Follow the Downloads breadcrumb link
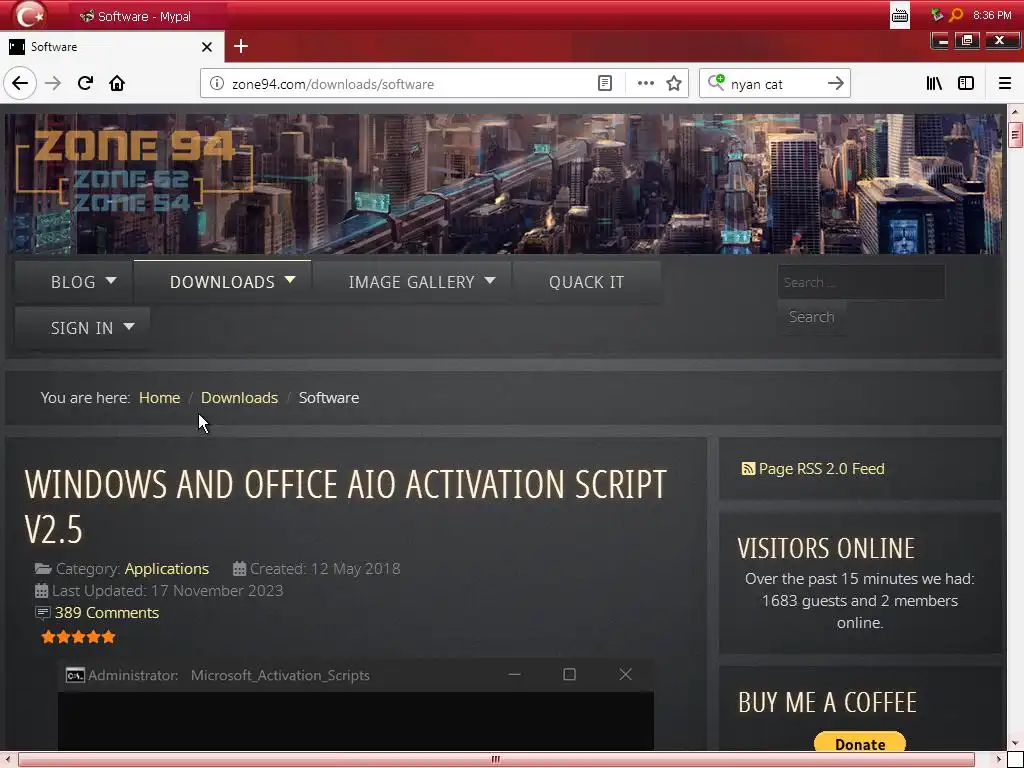 click(x=239, y=398)
